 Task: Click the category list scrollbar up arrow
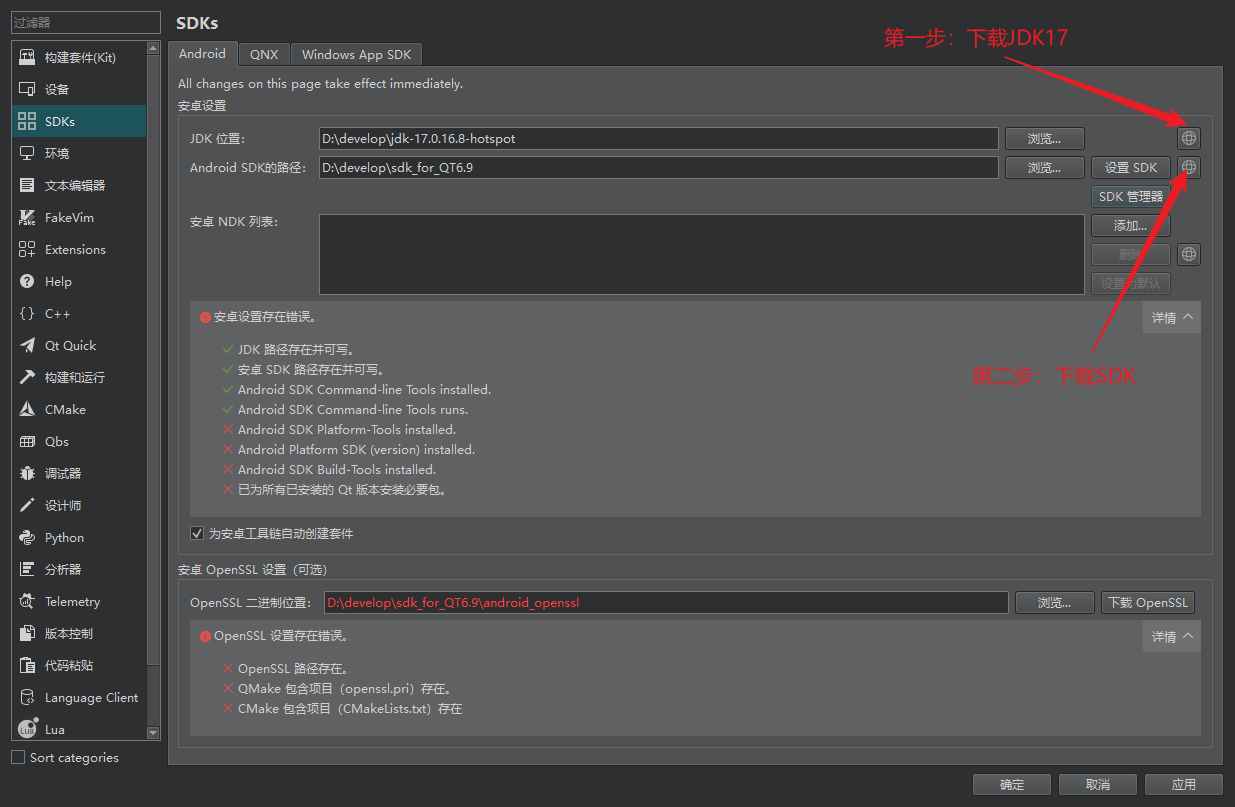(x=153, y=47)
